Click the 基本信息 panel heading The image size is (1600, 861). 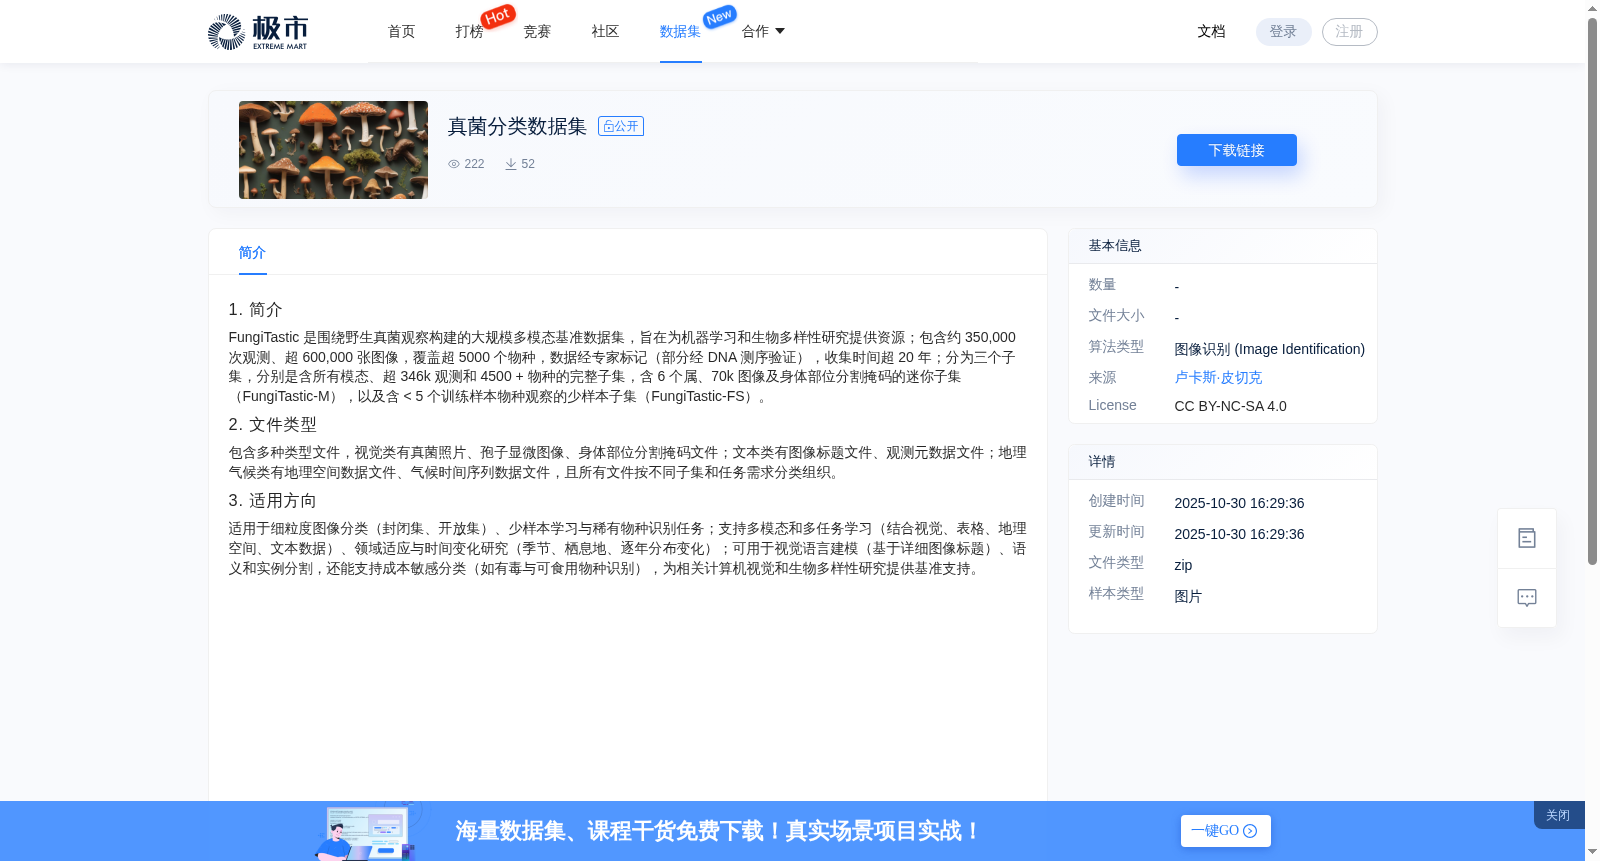click(1116, 246)
